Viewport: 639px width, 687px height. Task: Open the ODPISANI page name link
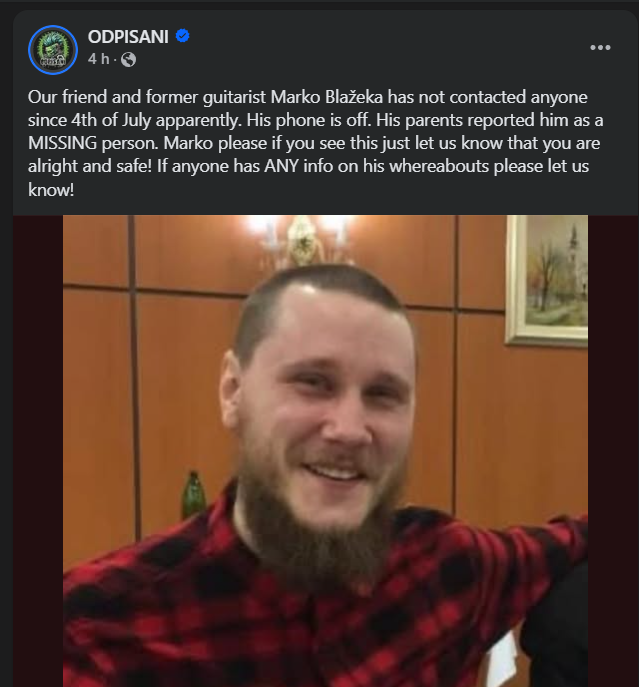pos(128,37)
